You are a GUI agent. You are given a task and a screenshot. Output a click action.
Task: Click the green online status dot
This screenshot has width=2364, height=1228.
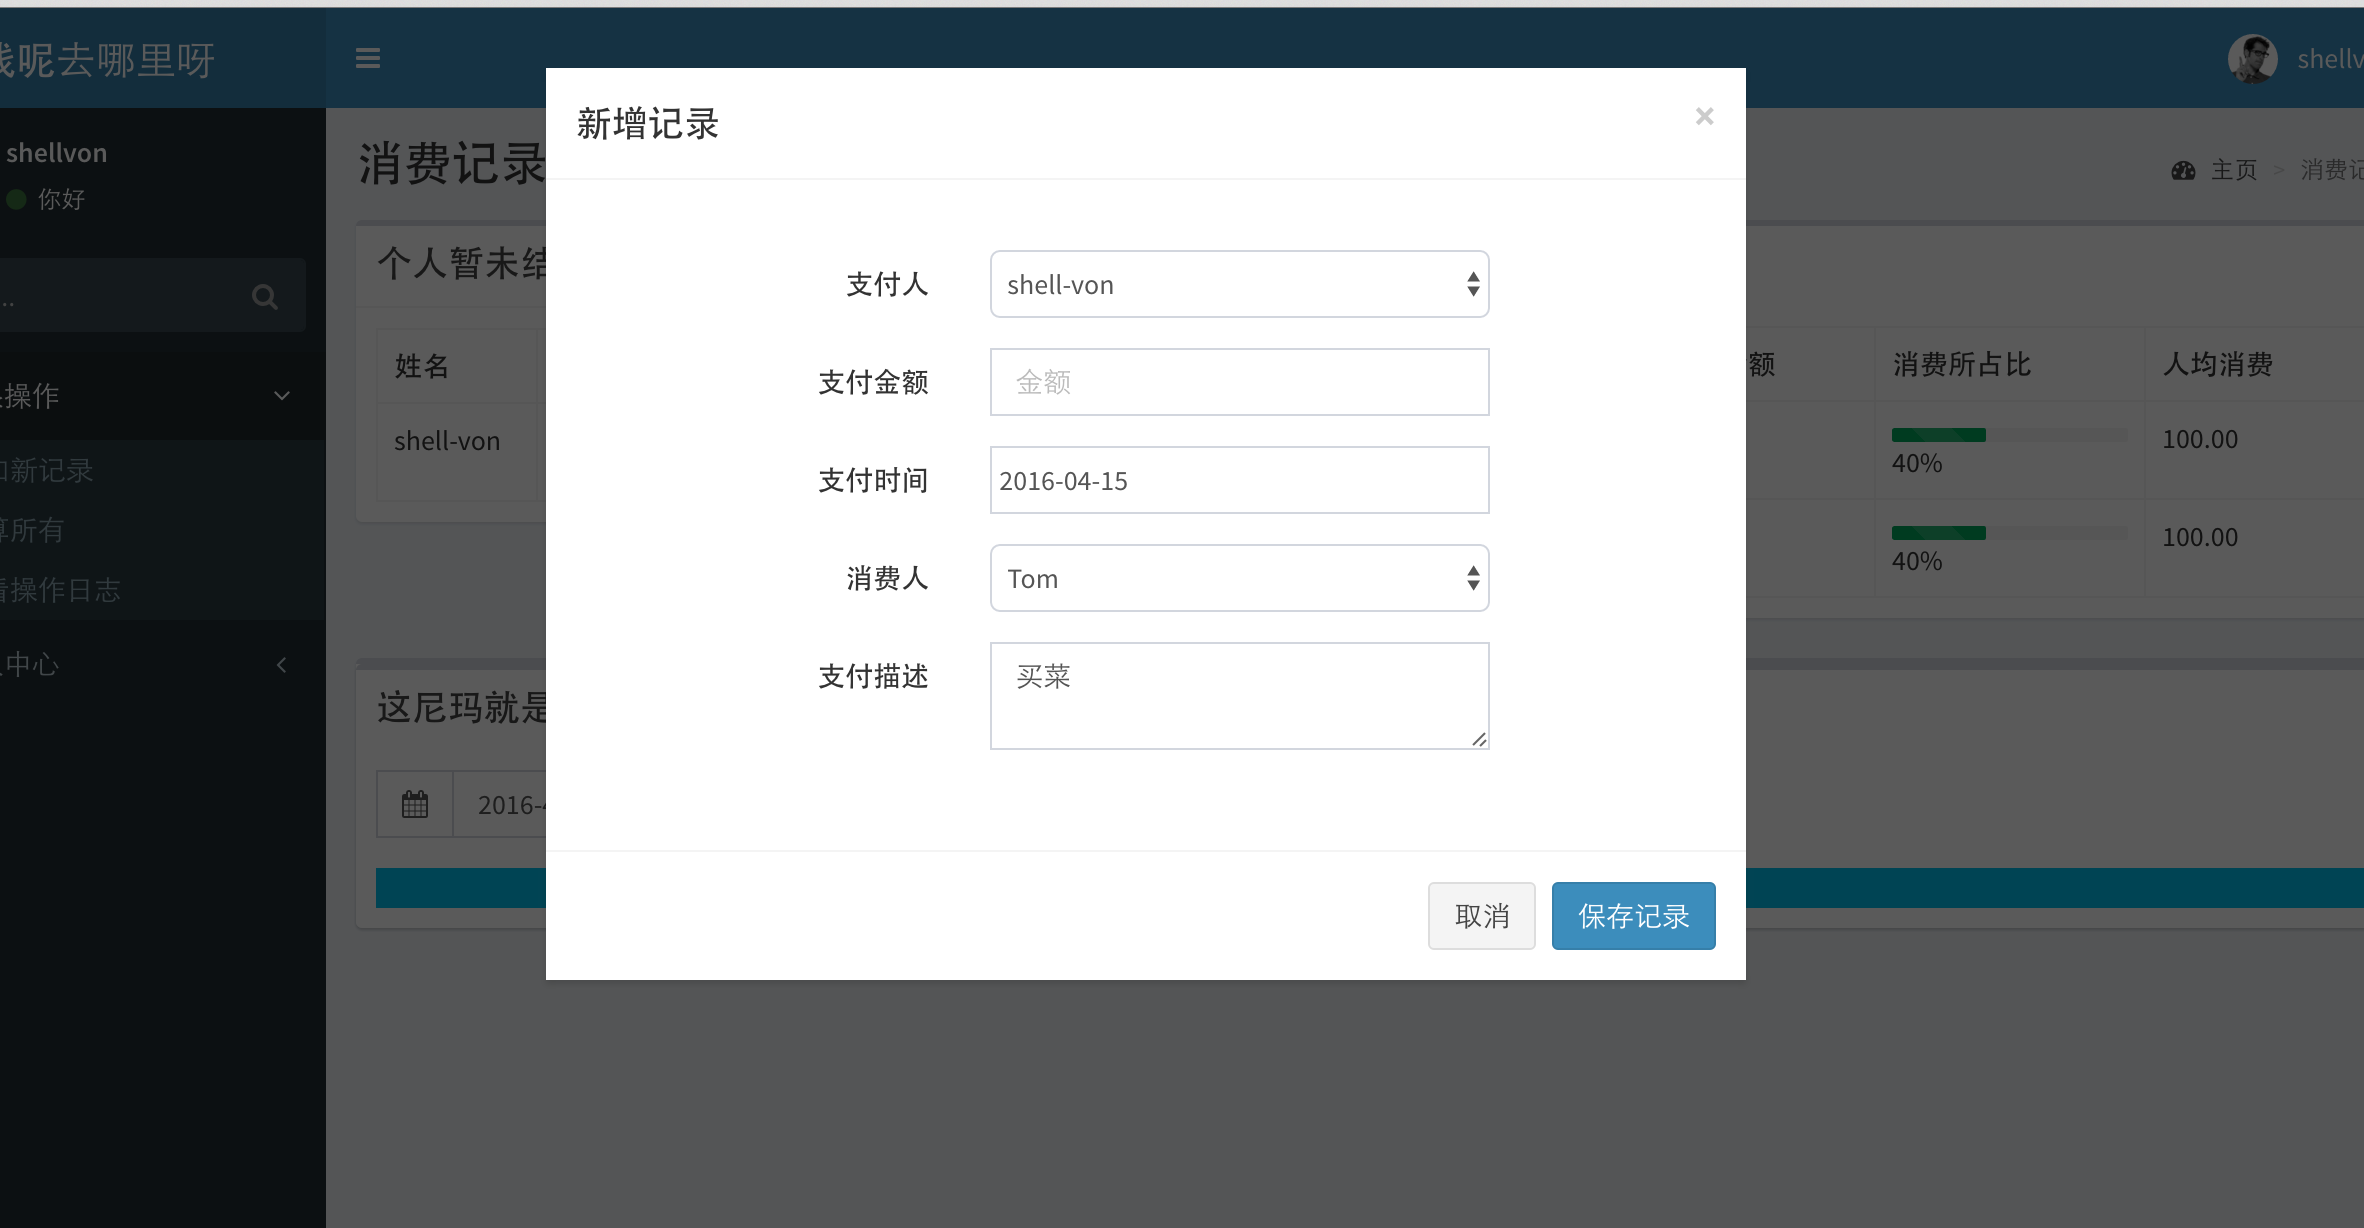(16, 199)
